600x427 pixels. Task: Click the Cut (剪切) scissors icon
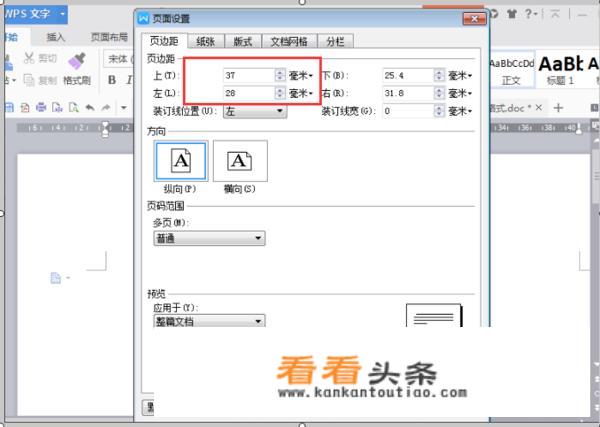point(29,58)
